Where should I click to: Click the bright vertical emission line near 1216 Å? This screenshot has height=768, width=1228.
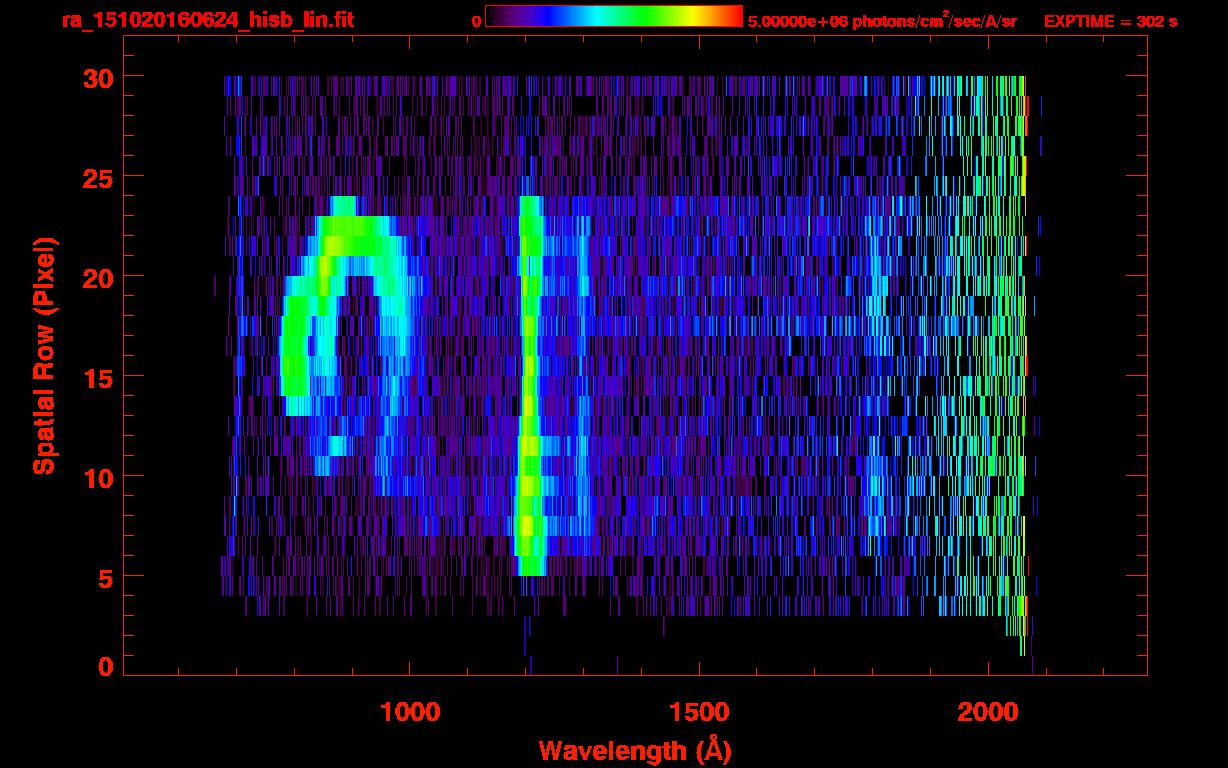[530, 386]
